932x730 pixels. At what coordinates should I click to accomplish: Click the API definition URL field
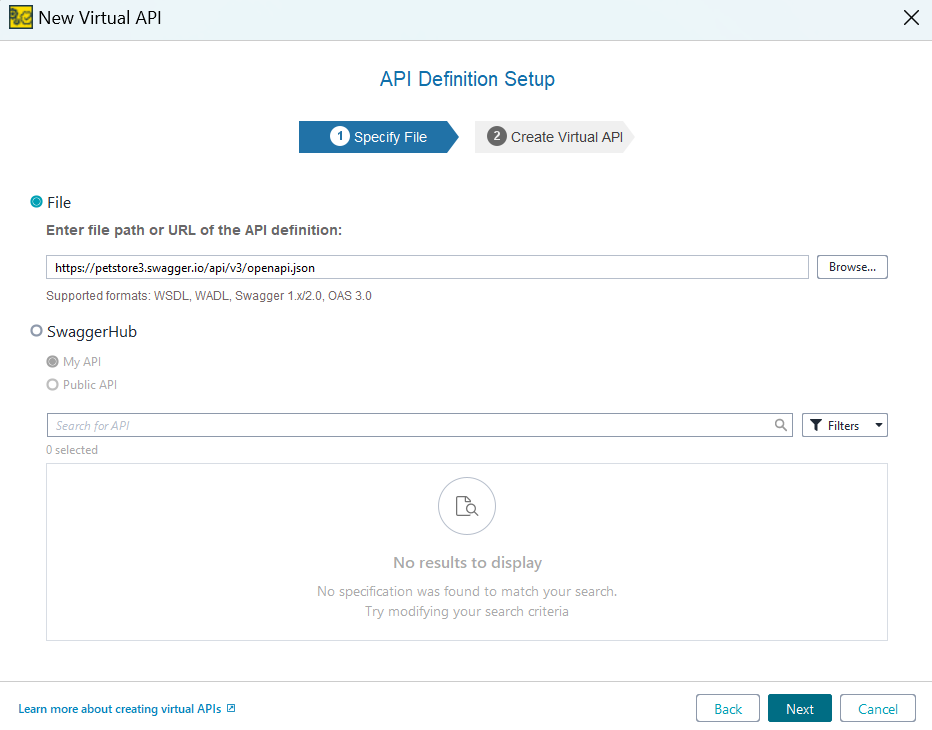[426, 267]
